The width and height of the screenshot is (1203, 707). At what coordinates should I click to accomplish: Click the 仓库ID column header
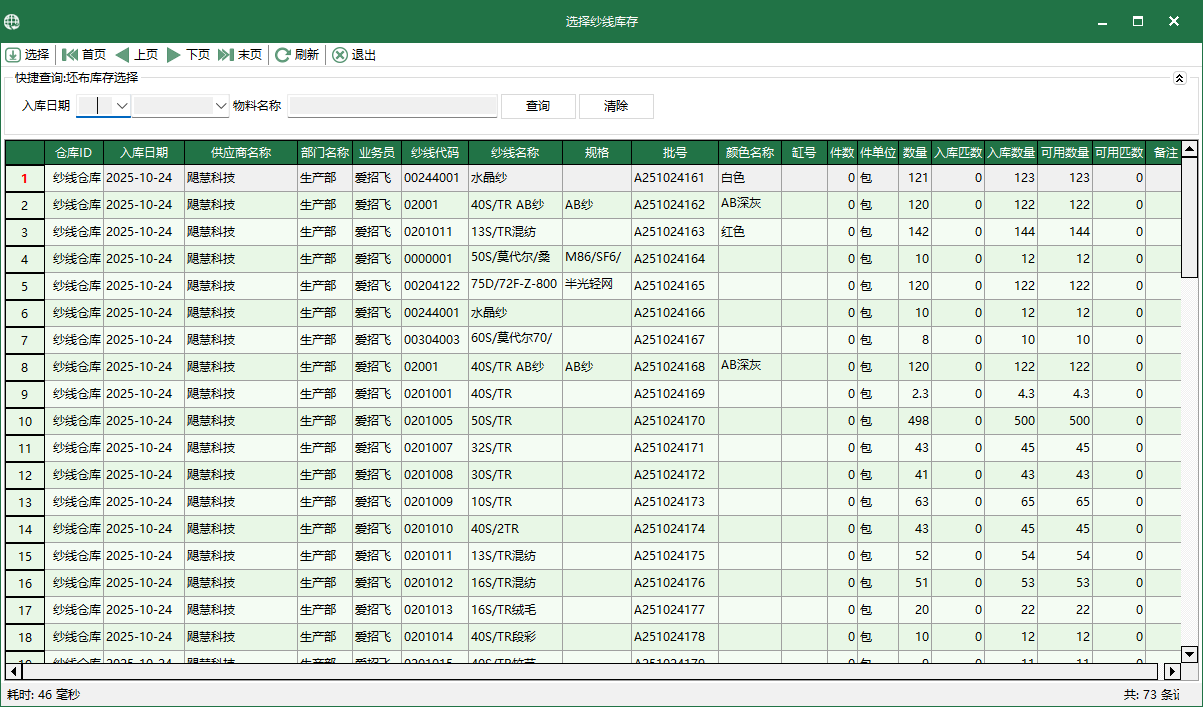(x=76, y=152)
